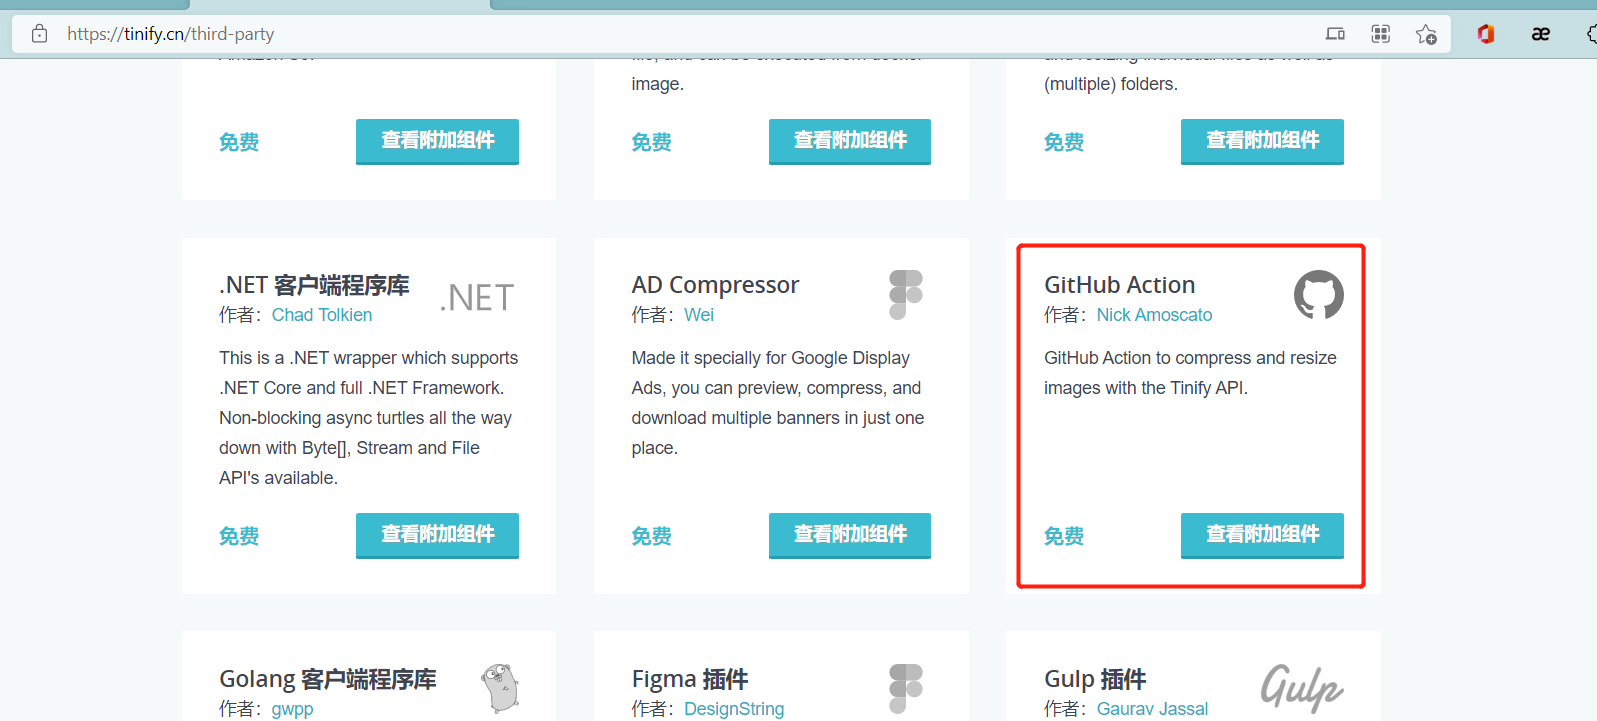Open the Office extension icon in toolbar

(1486, 34)
